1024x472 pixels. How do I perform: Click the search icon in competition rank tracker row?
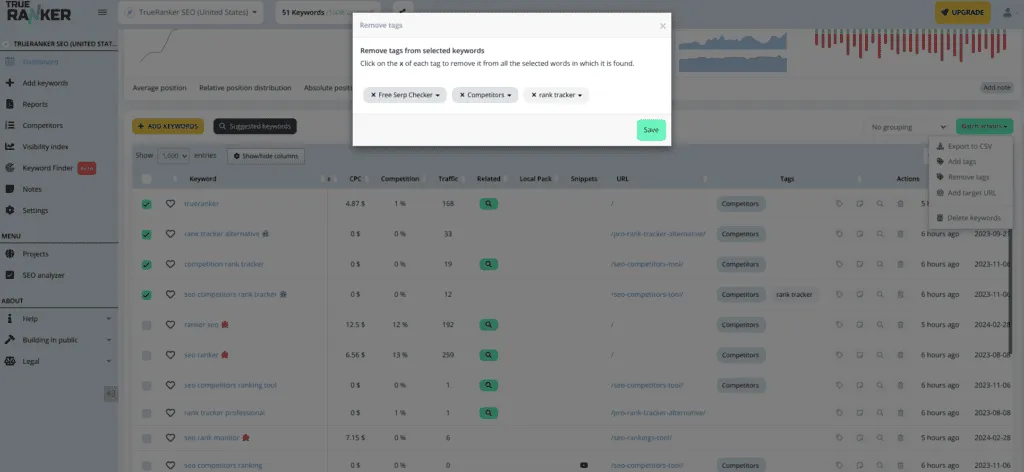click(x=880, y=264)
